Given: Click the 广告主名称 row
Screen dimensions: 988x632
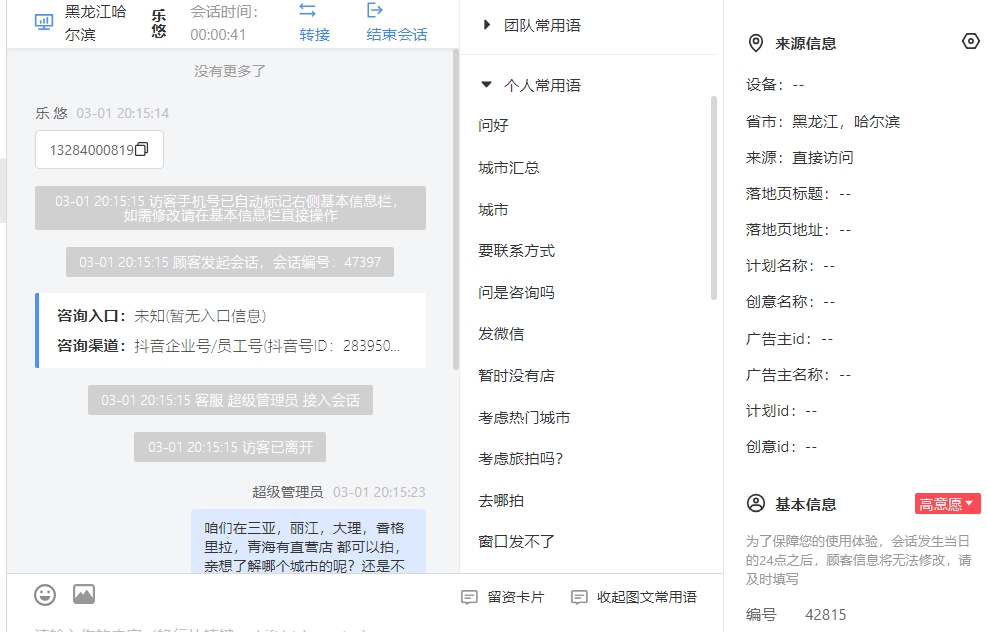Looking at the screenshot, I should pos(798,375).
